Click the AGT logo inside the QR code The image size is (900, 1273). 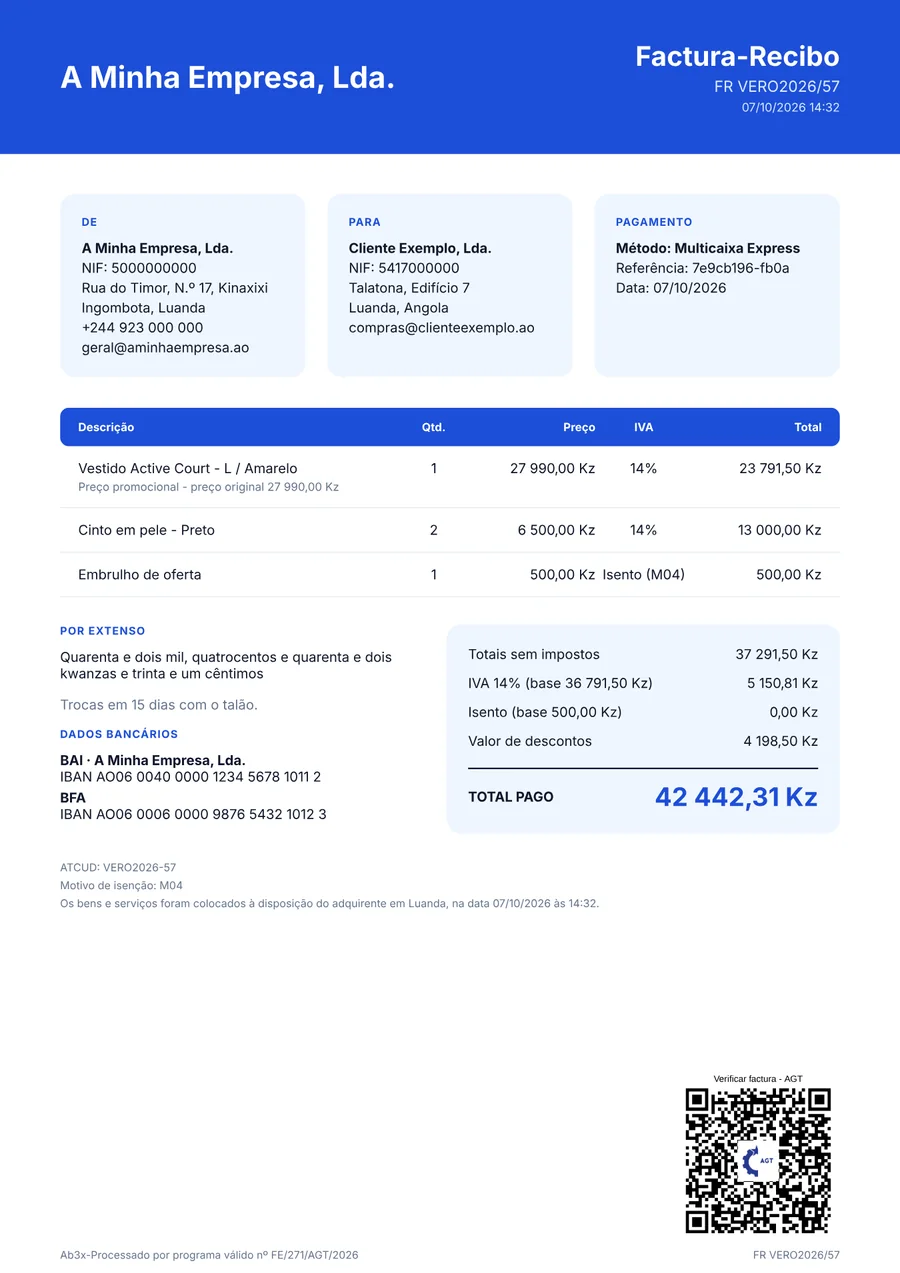[x=758, y=1161]
